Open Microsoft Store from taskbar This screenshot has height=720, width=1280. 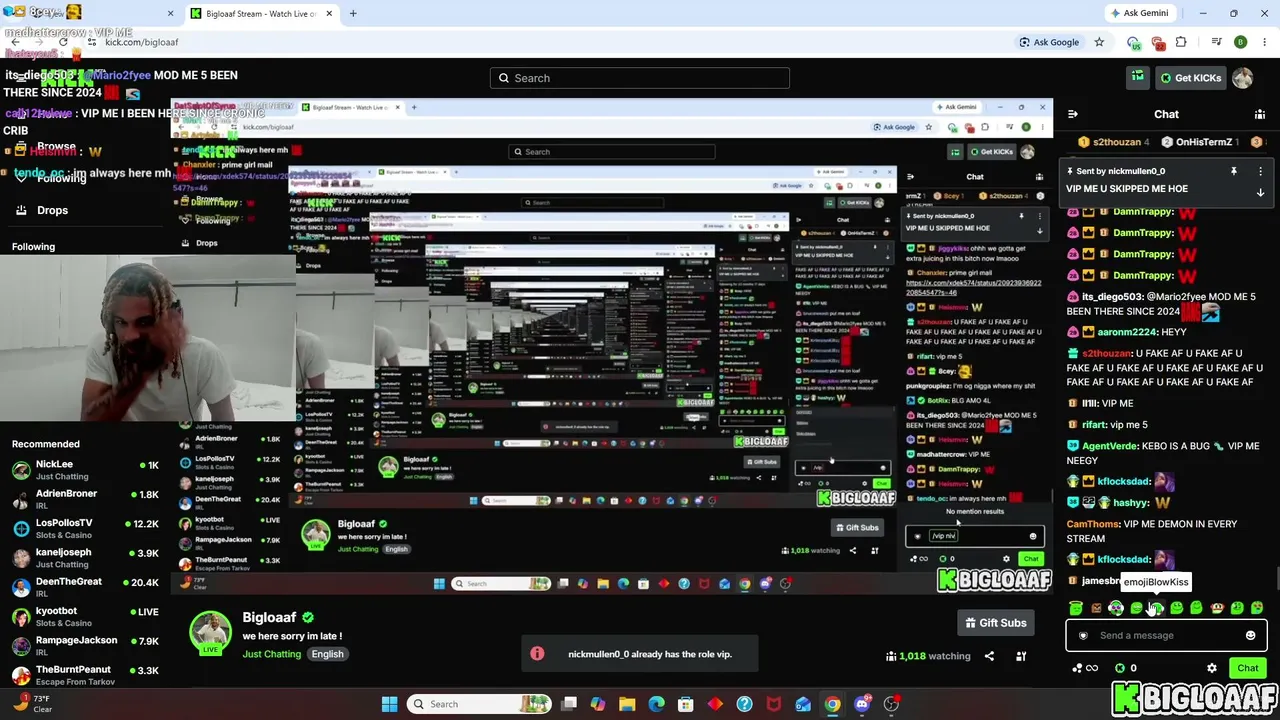686,704
